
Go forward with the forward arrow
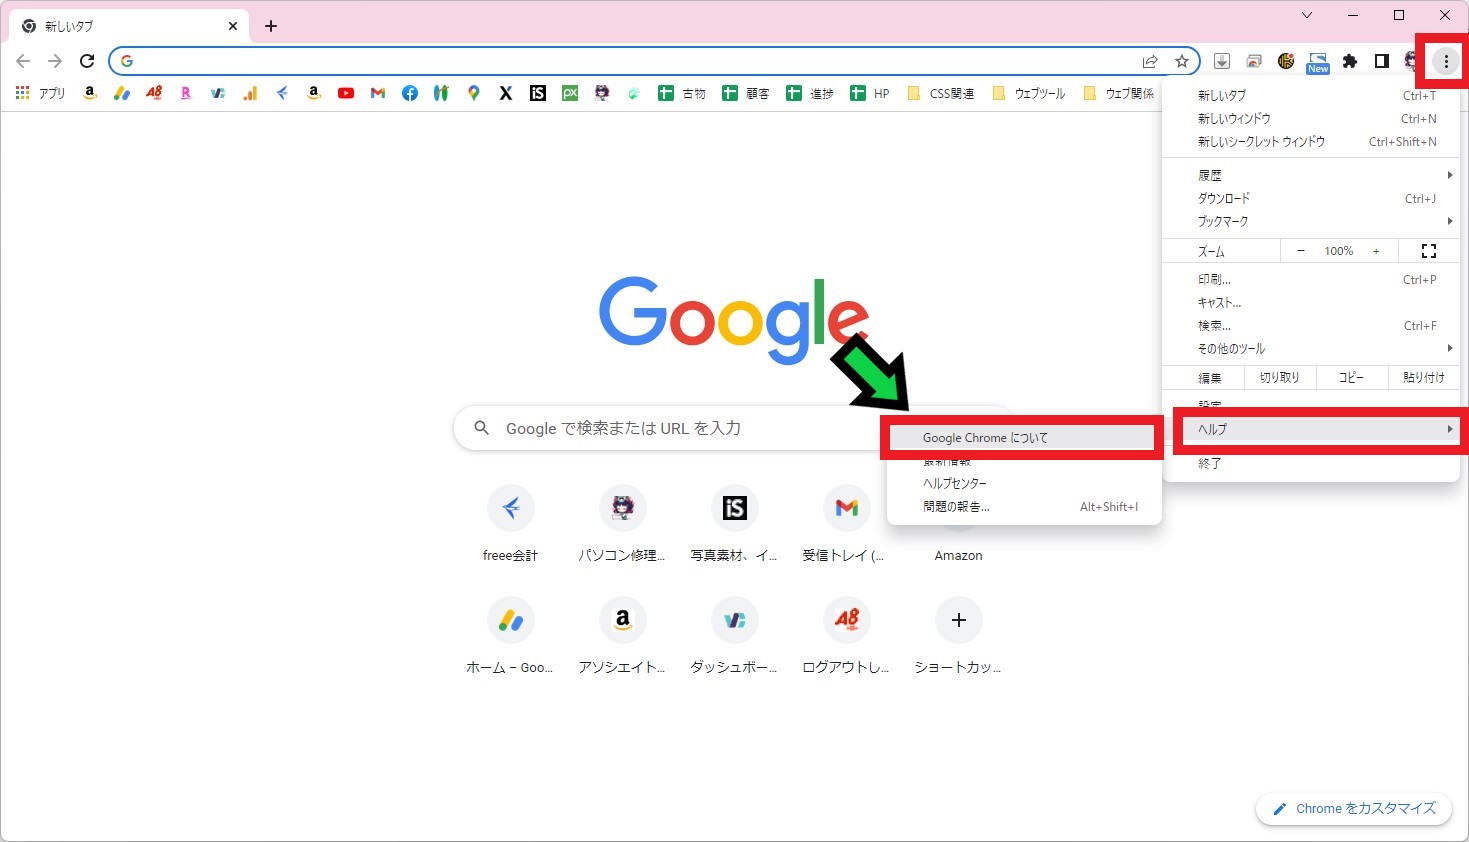[x=55, y=61]
